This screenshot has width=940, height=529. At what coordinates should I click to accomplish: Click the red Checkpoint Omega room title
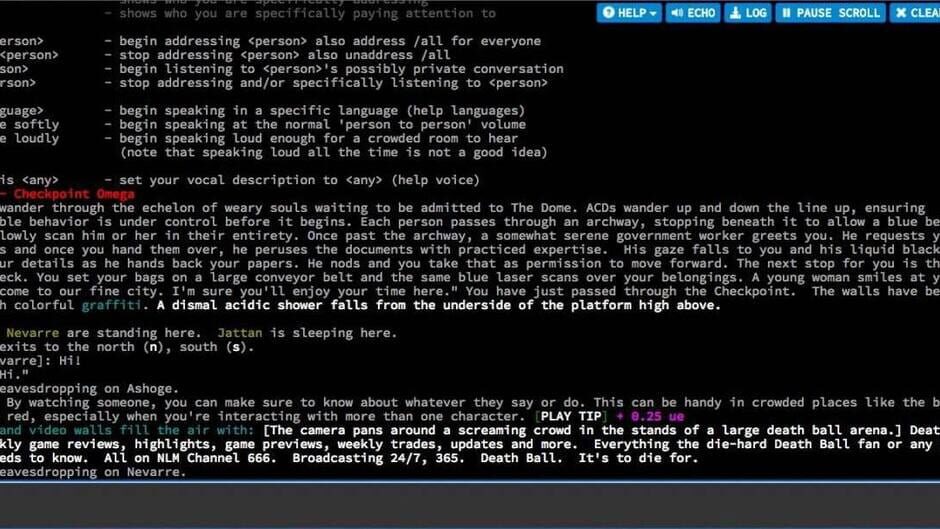pos(60,194)
